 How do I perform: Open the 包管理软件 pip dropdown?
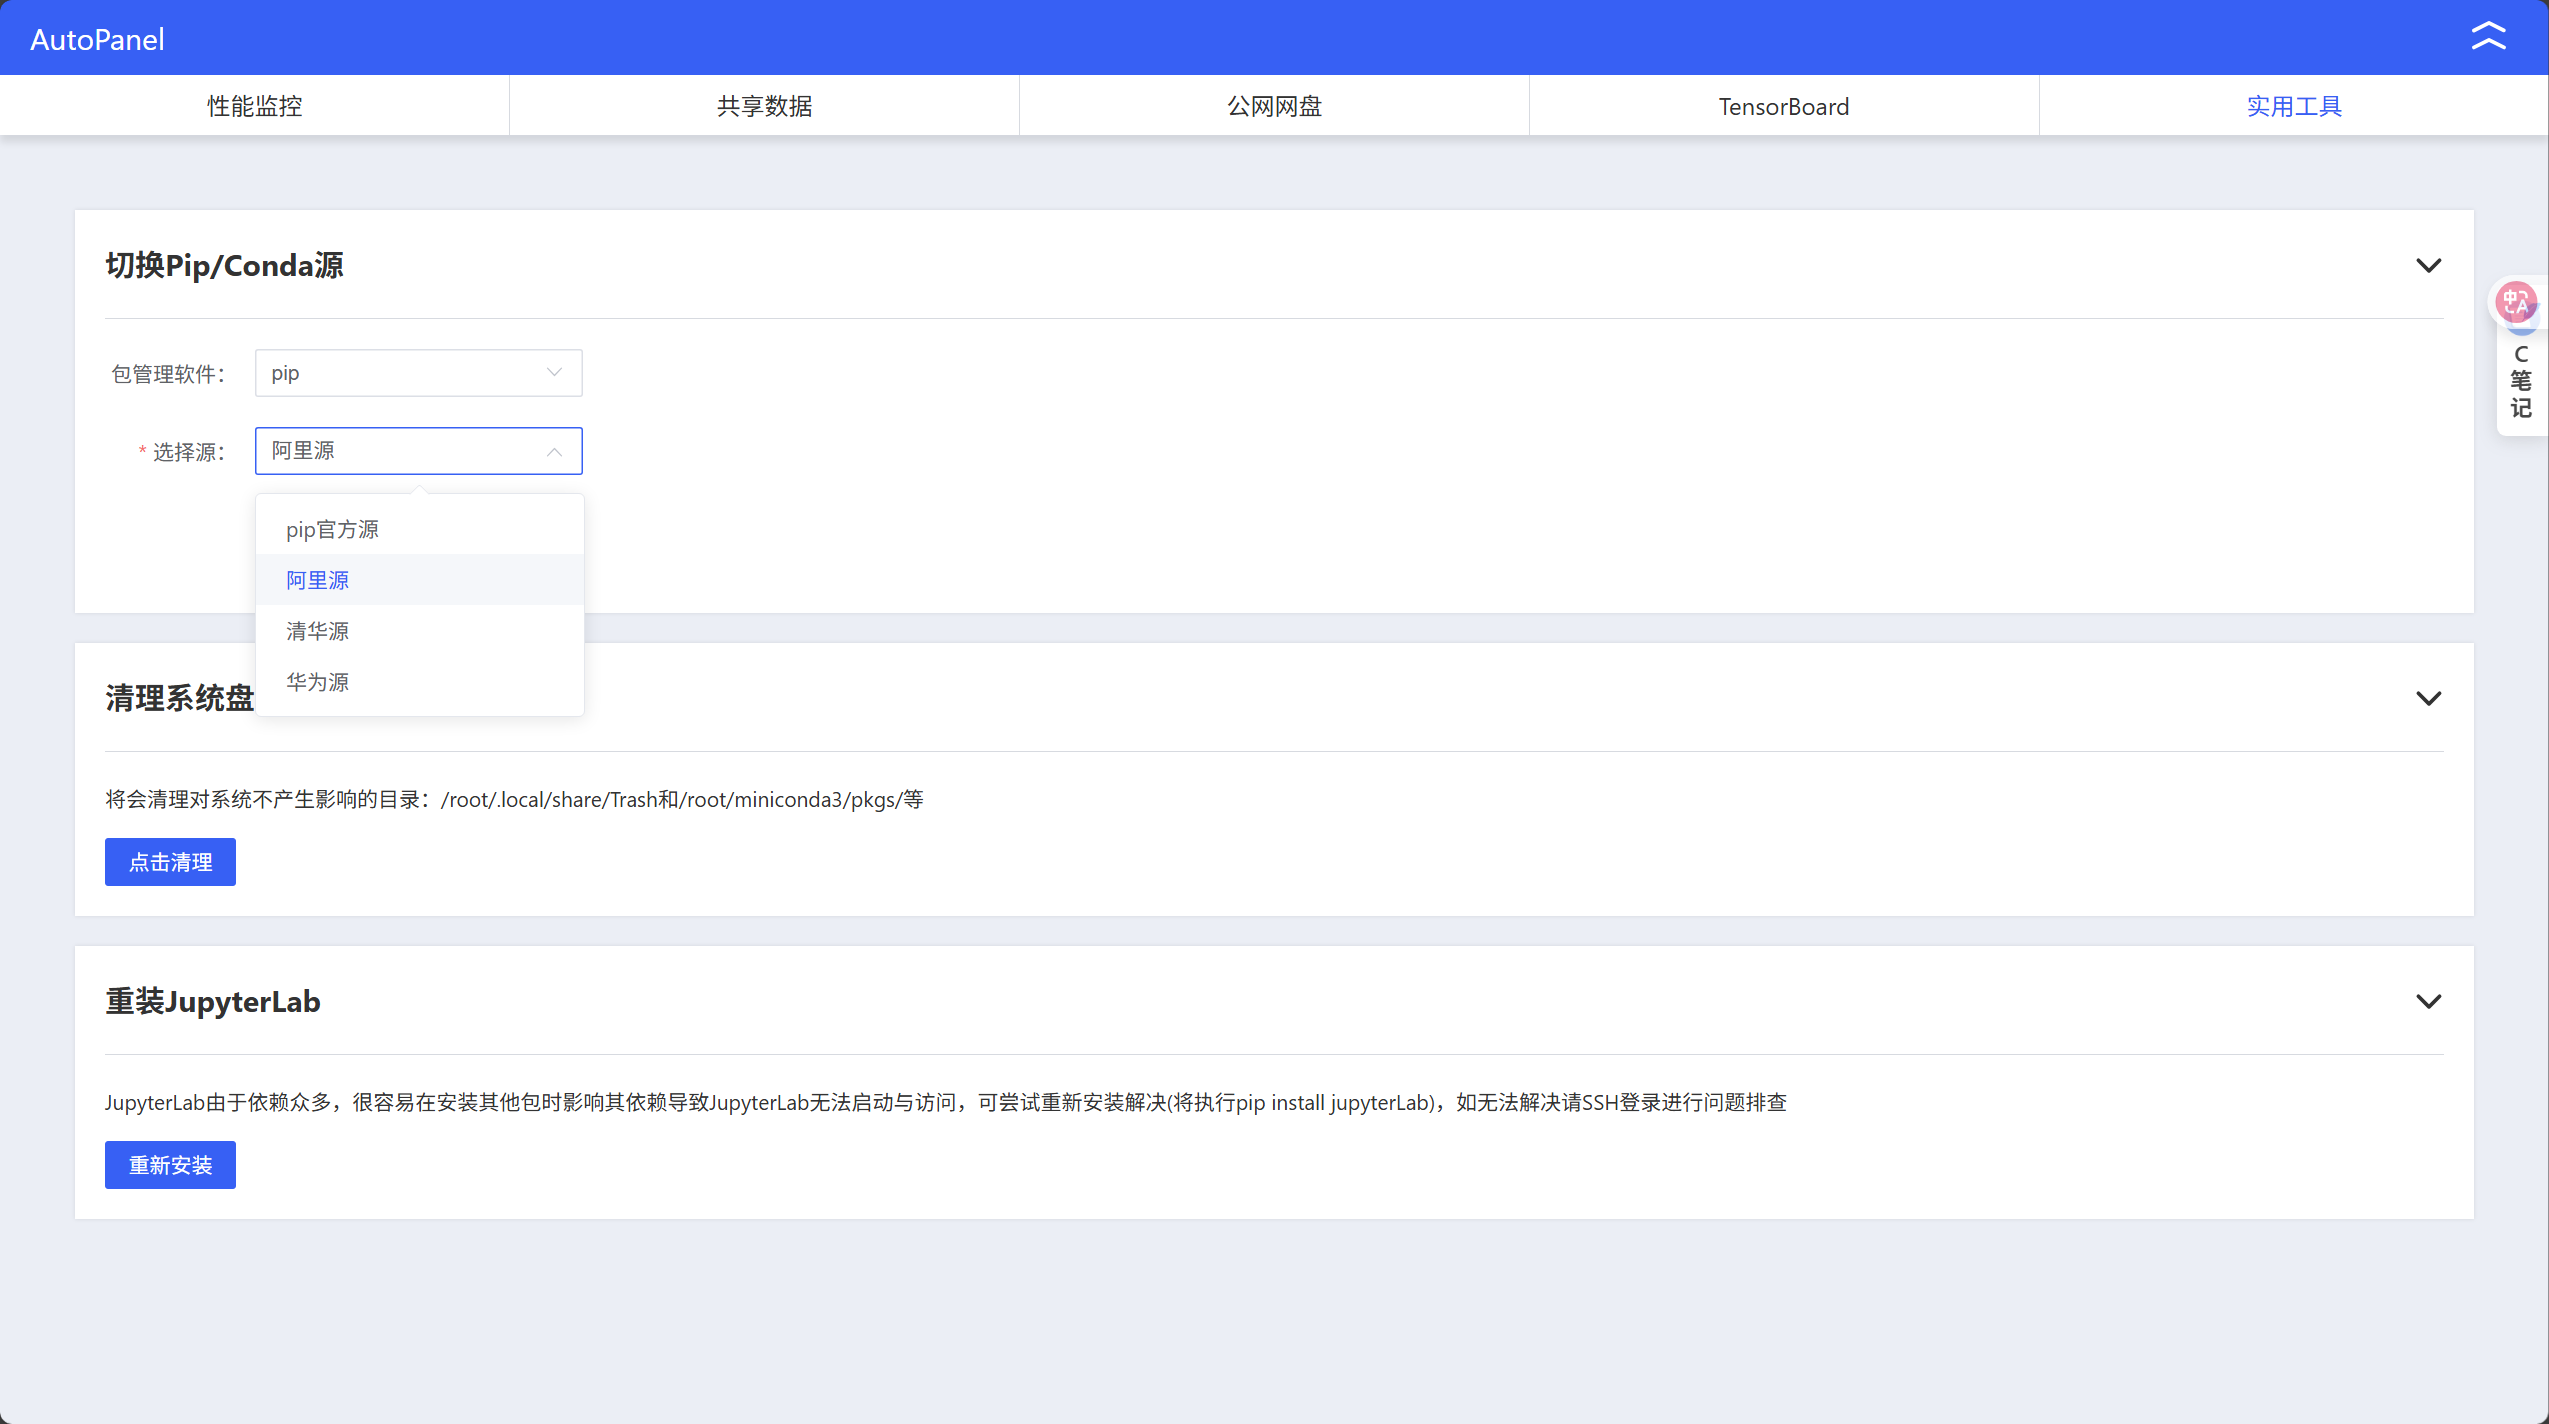coord(418,373)
